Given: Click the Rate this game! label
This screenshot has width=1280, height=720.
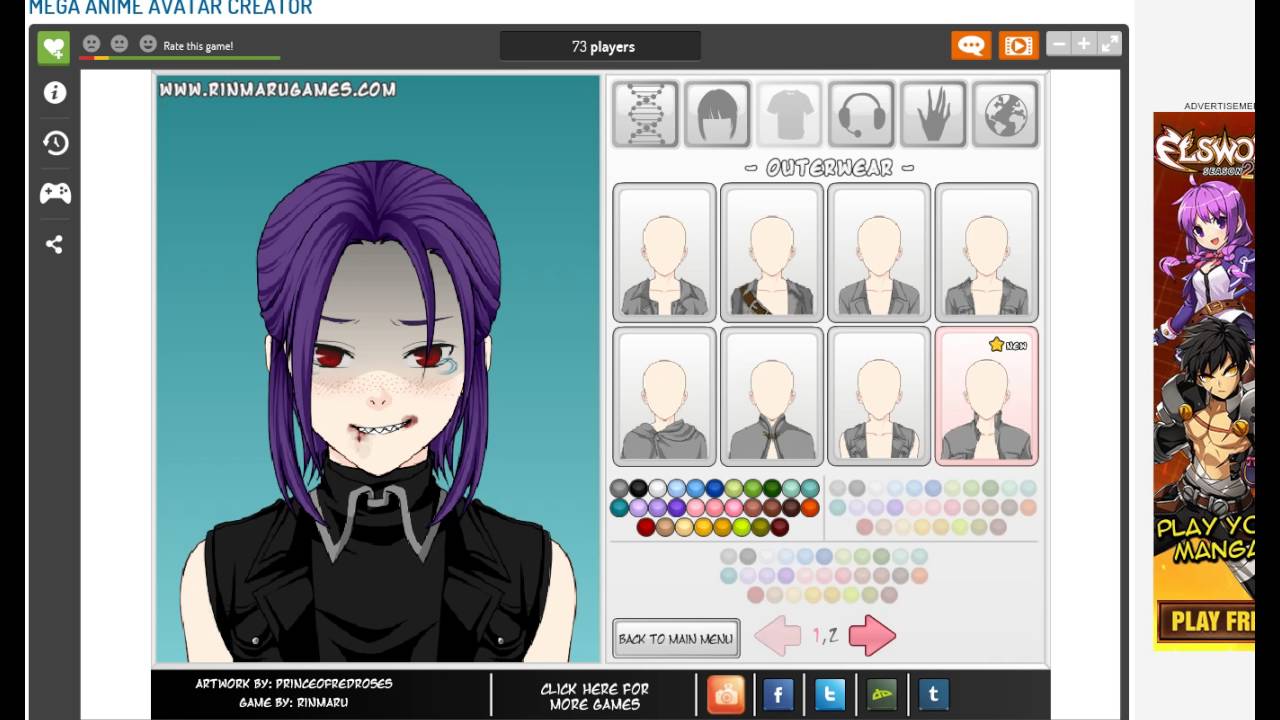Looking at the screenshot, I should coord(198,46).
